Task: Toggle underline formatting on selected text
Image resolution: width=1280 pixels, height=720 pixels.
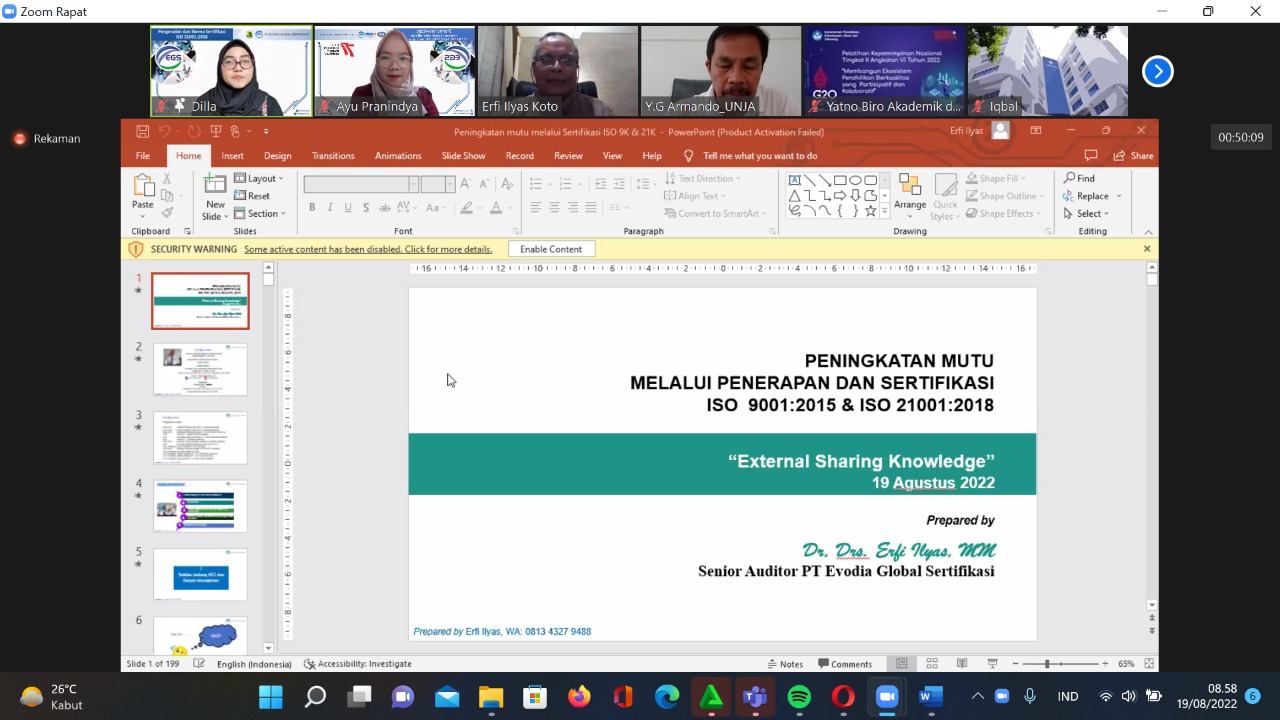Action: click(347, 206)
